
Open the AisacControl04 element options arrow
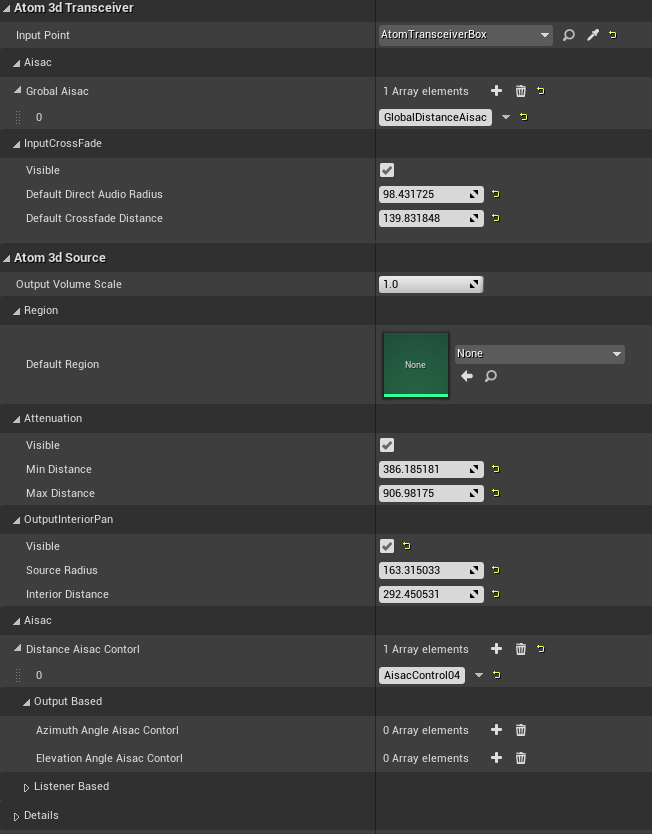coord(478,675)
